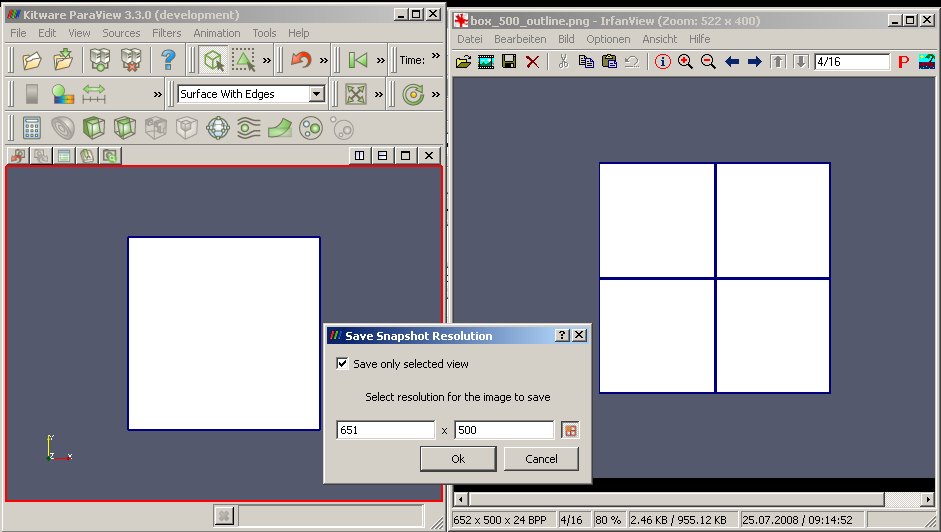941x532 pixels.
Task: Expand the undo toolbar overflow chevron
Action: point(323,60)
